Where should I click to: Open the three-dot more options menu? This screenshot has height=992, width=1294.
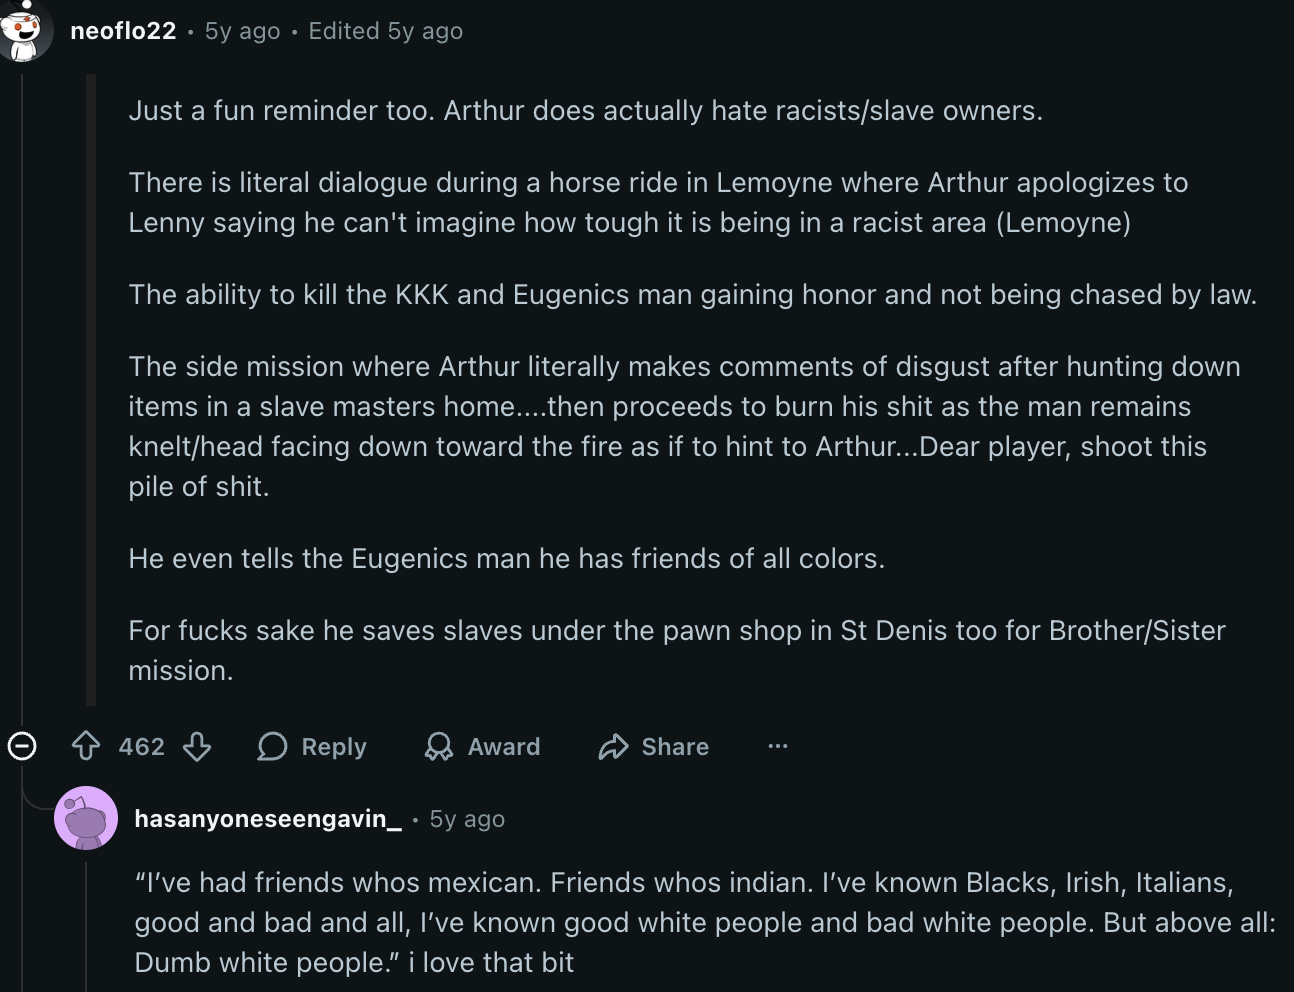(x=777, y=746)
